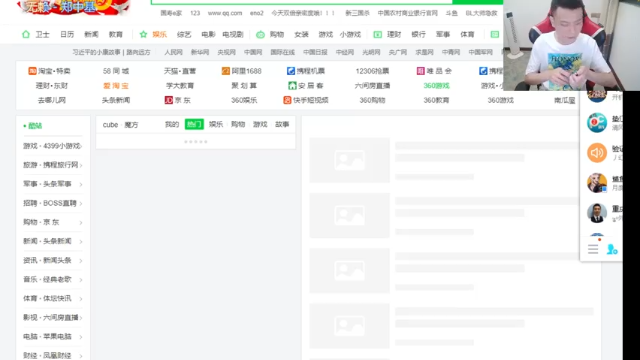The width and height of the screenshot is (640, 360).
Task: Click the orange speaker notification icon in chat panel
Action: pyautogui.click(x=597, y=153)
